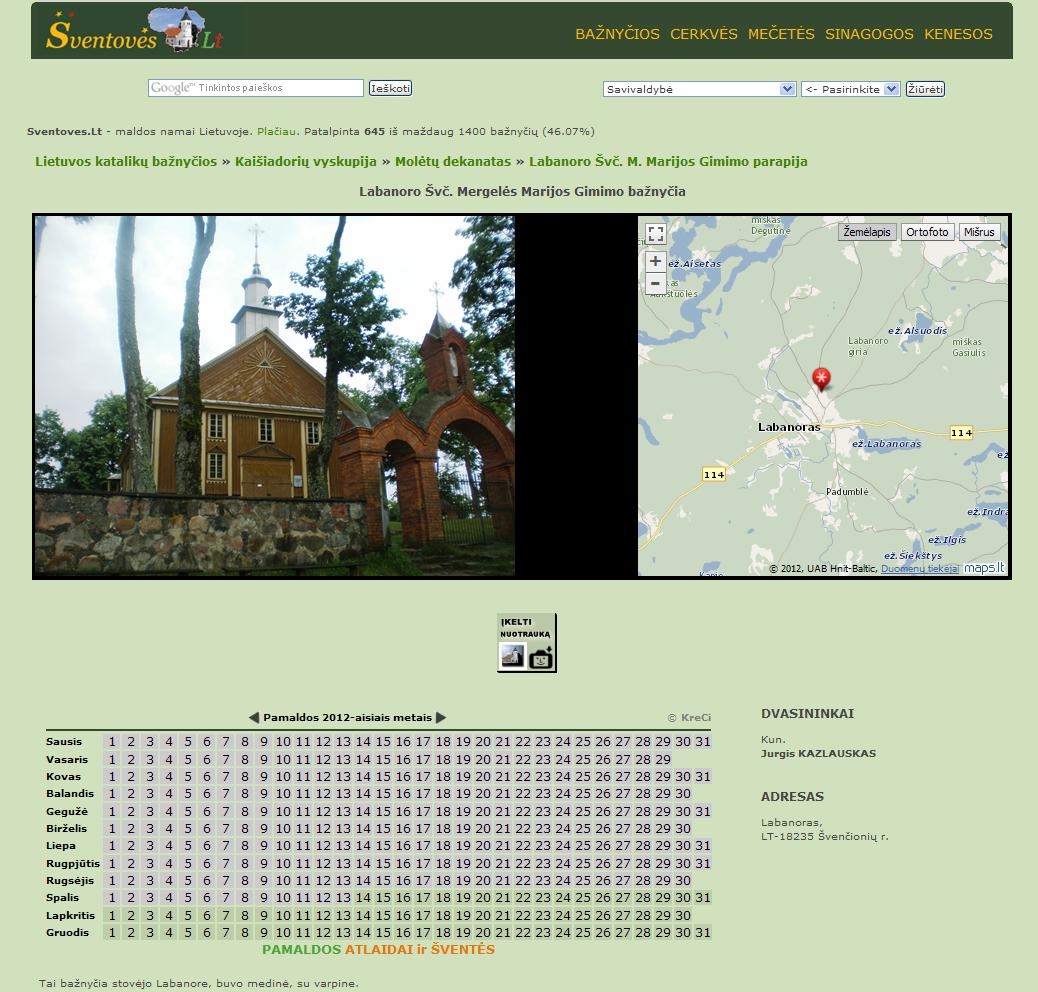1038x992 pixels.
Task: Click priest name Jurgis KAZLAUSKAS
Action: (818, 753)
